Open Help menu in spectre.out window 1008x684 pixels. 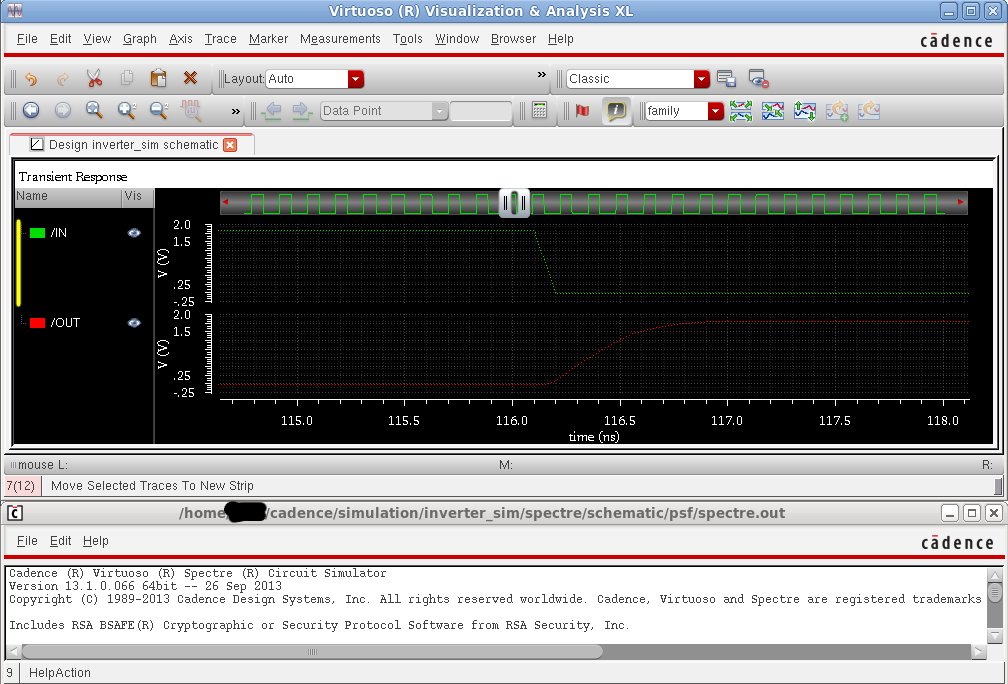96,541
